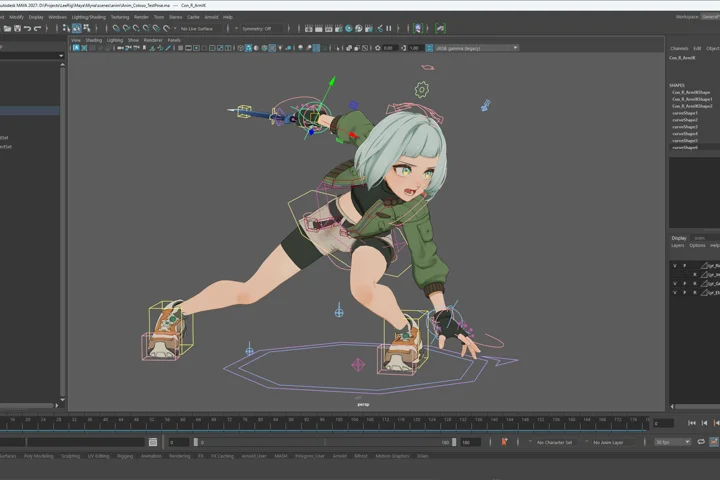The image size is (720, 480).
Task: Open the Help menu
Action: pyautogui.click(x=228, y=17)
